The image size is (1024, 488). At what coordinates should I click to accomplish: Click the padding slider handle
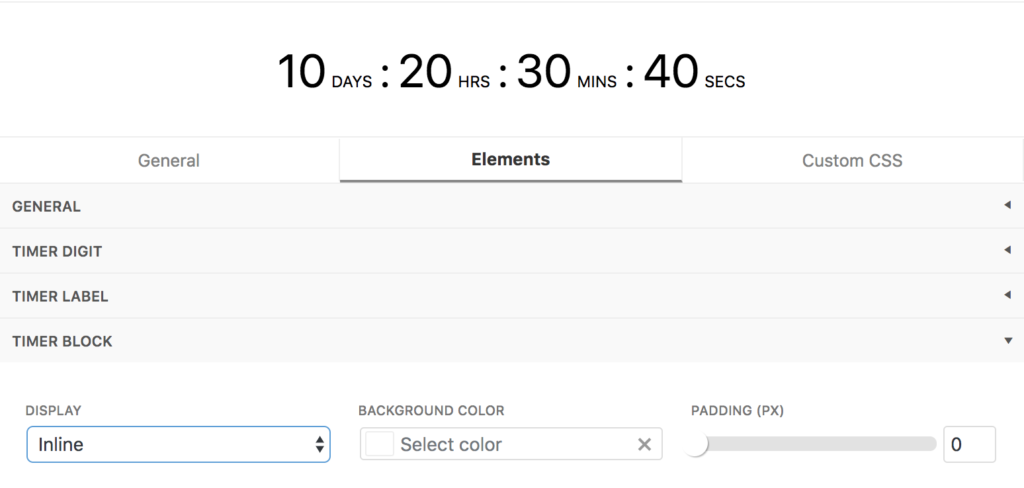pyautogui.click(x=696, y=444)
